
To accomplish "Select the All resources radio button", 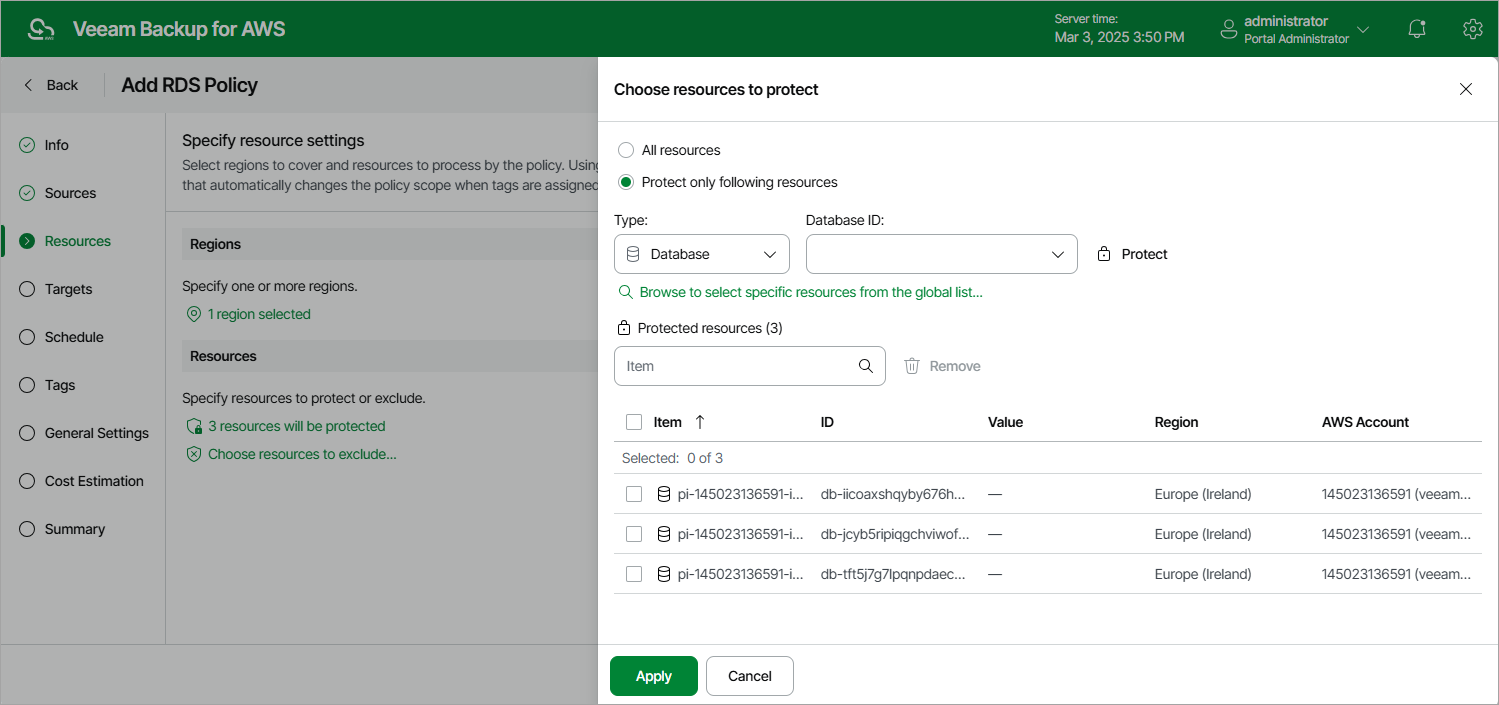I will click(626, 150).
